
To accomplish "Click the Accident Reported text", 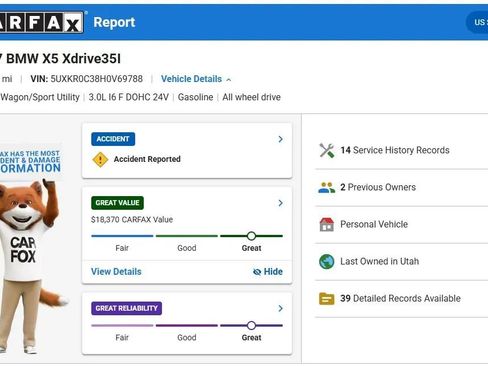I will click(147, 159).
